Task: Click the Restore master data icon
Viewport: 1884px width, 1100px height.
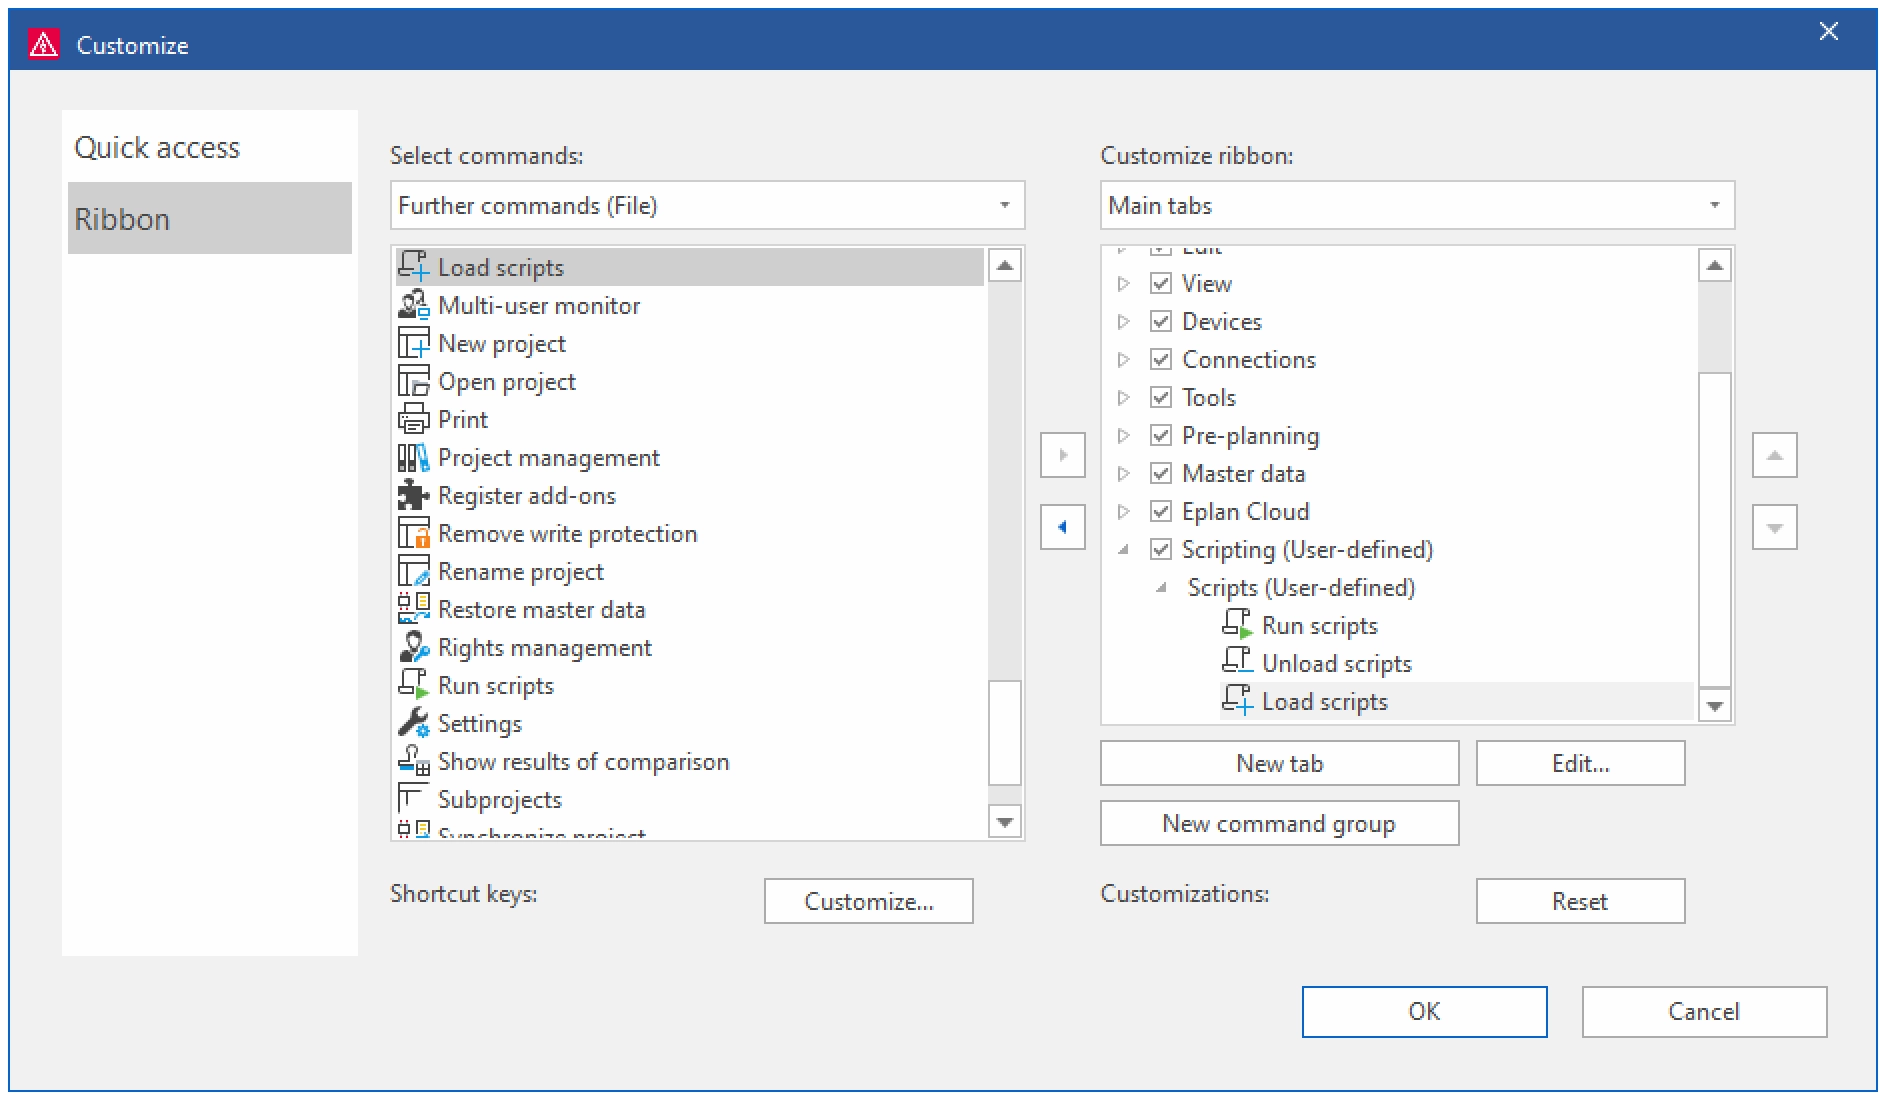Action: coord(413,608)
